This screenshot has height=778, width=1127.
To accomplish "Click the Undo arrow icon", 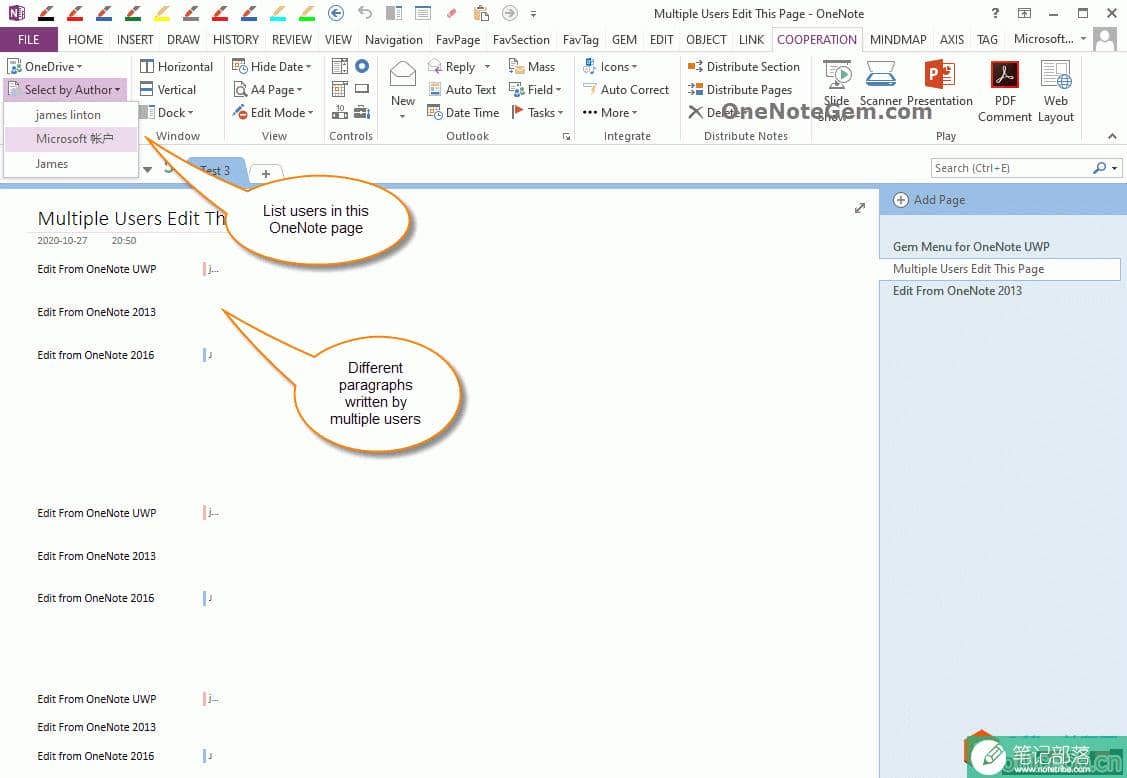I will 365,13.
